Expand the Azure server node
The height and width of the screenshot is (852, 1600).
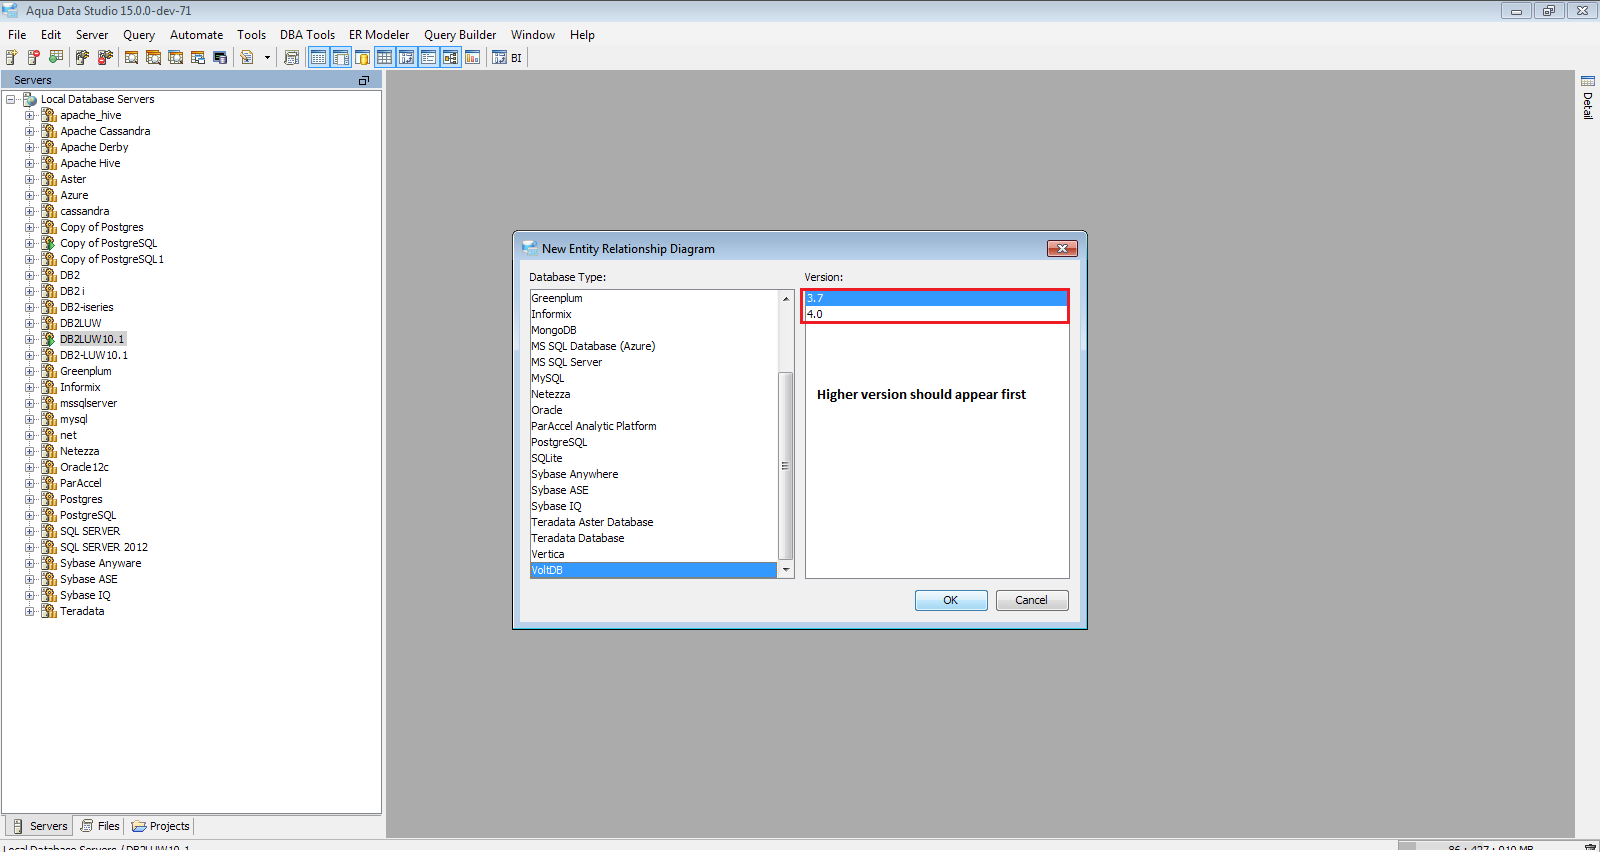30,195
